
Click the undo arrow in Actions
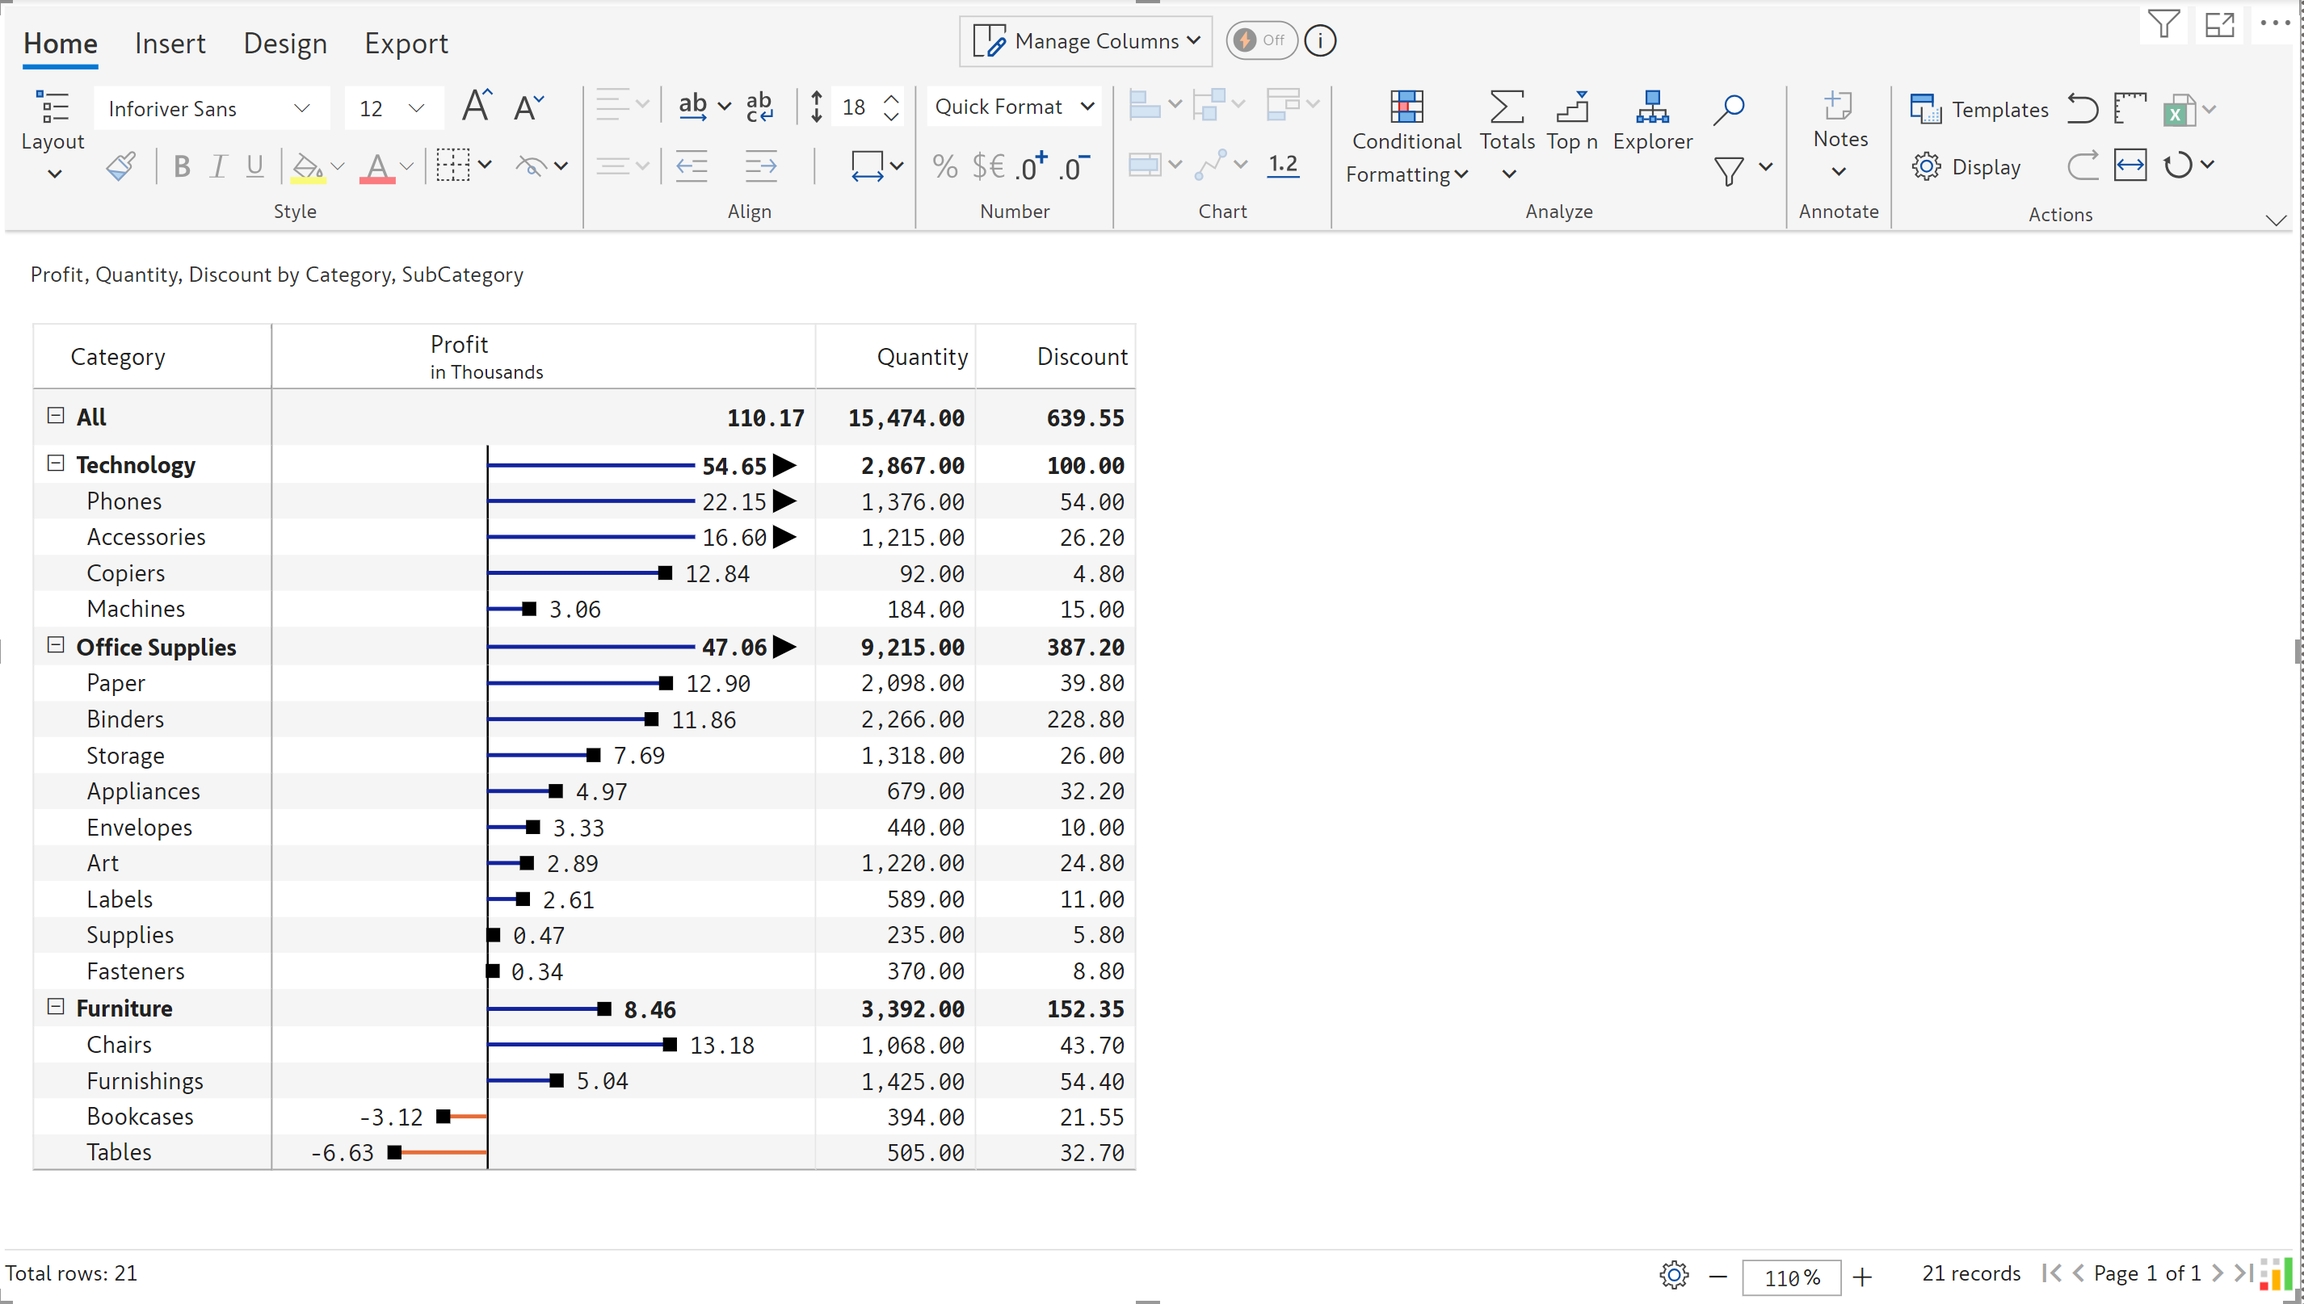[x=2082, y=108]
